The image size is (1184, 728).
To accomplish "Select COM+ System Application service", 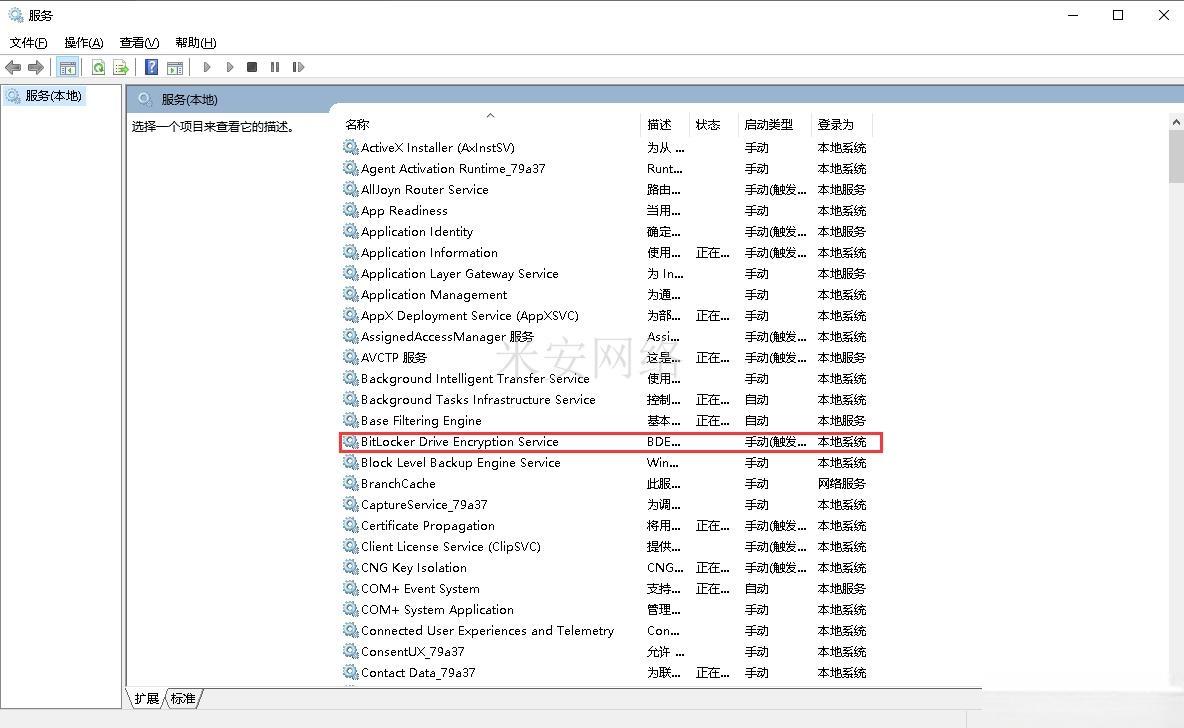I will pos(437,609).
